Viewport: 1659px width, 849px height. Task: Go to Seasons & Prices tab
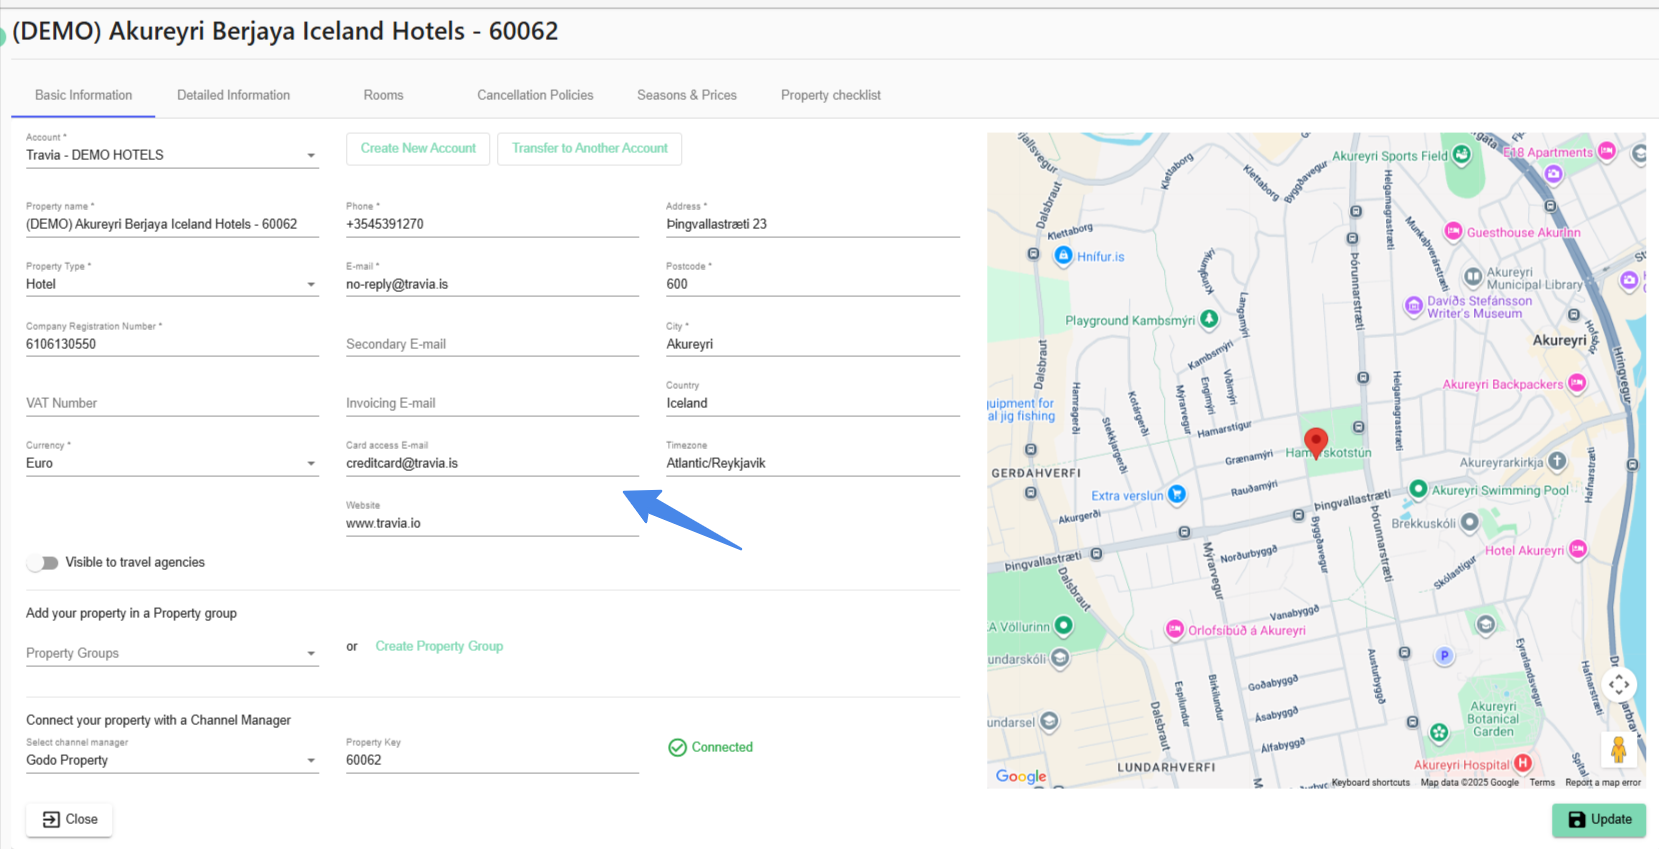(687, 95)
